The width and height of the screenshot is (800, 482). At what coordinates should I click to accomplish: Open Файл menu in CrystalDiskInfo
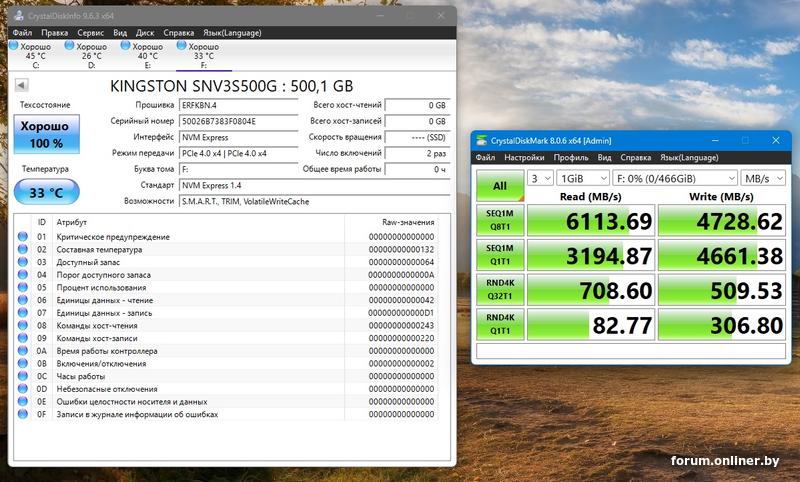coord(22,33)
